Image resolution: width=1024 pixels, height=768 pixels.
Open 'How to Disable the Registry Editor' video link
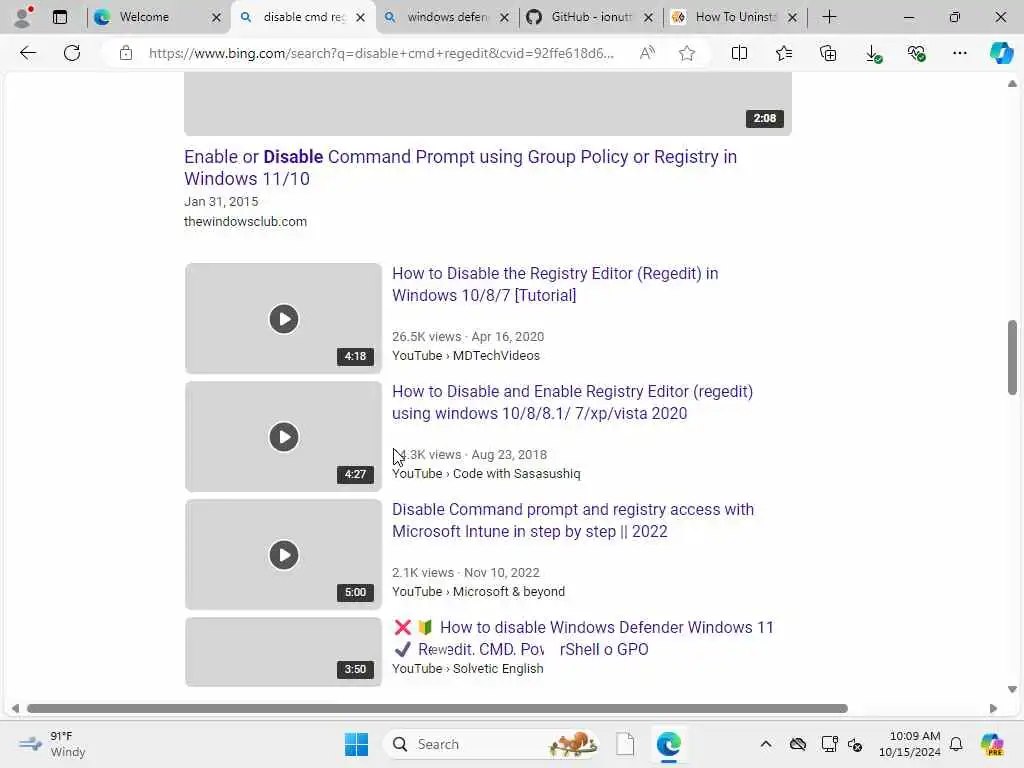point(555,284)
